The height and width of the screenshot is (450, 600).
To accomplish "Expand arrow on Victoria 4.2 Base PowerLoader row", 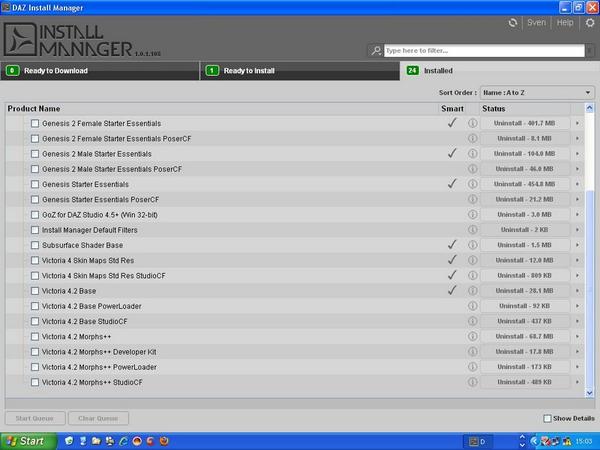I will pos(577,306).
